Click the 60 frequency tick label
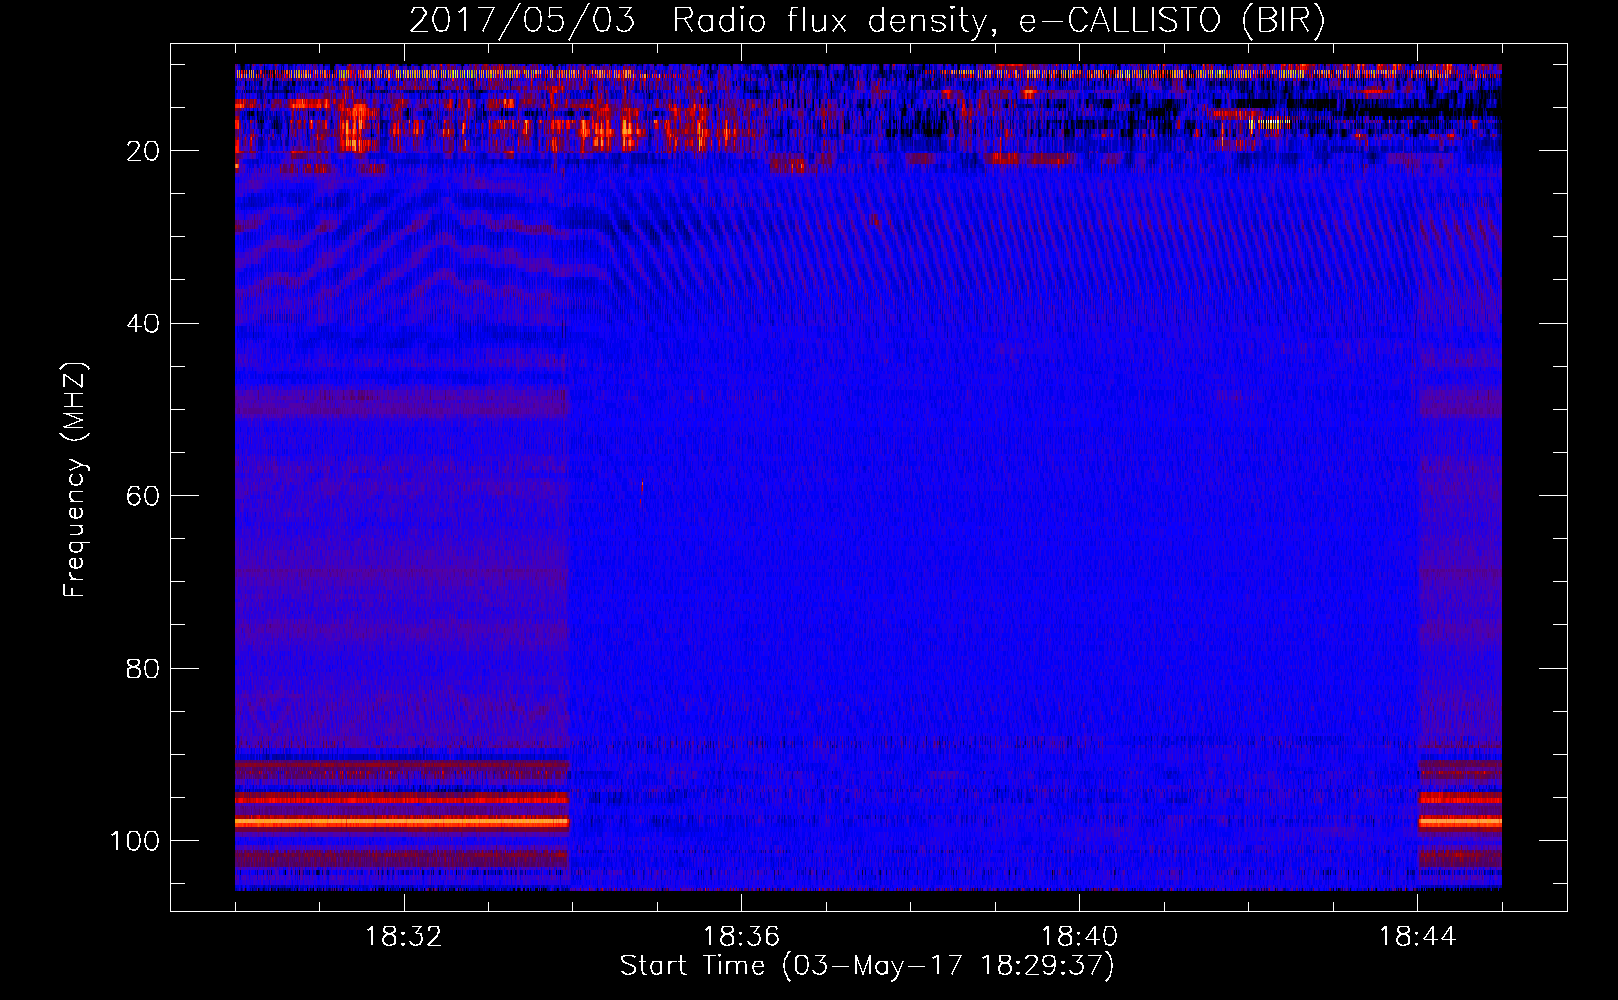Screen dimensions: 1618x1000 tap(143, 496)
